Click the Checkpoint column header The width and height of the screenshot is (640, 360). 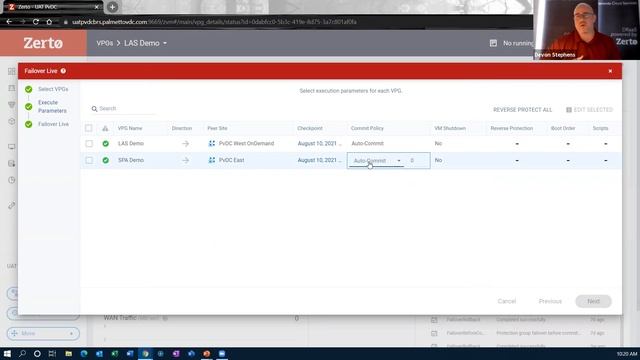[x=310, y=128]
